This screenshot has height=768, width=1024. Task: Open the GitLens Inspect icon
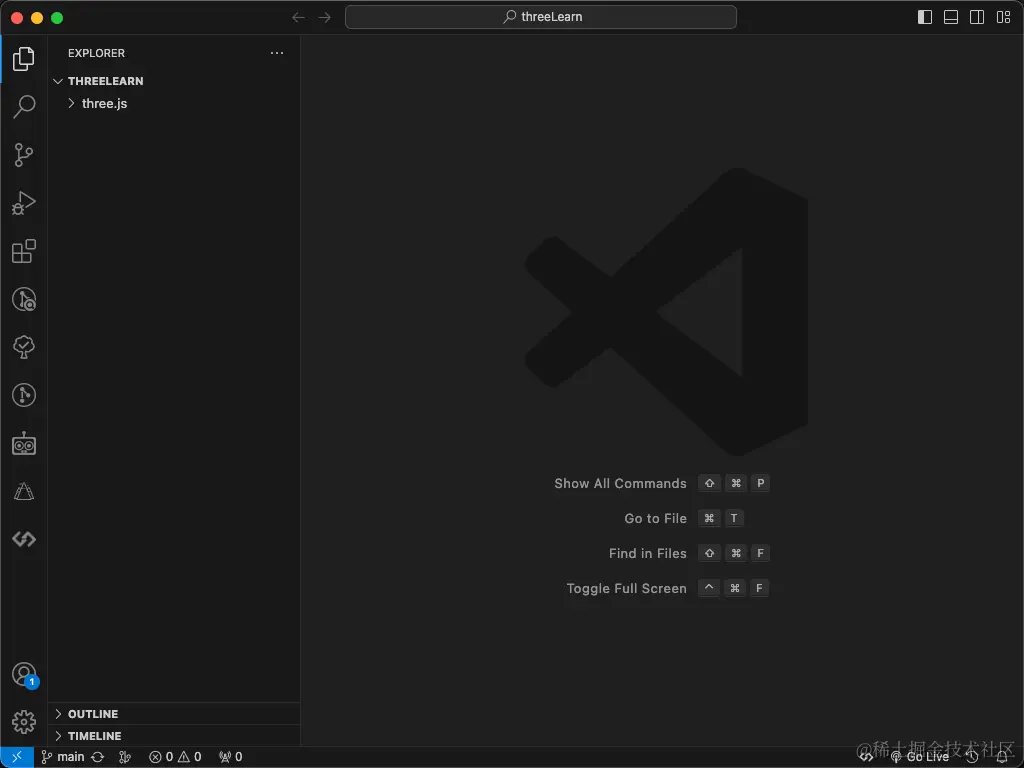[24, 299]
